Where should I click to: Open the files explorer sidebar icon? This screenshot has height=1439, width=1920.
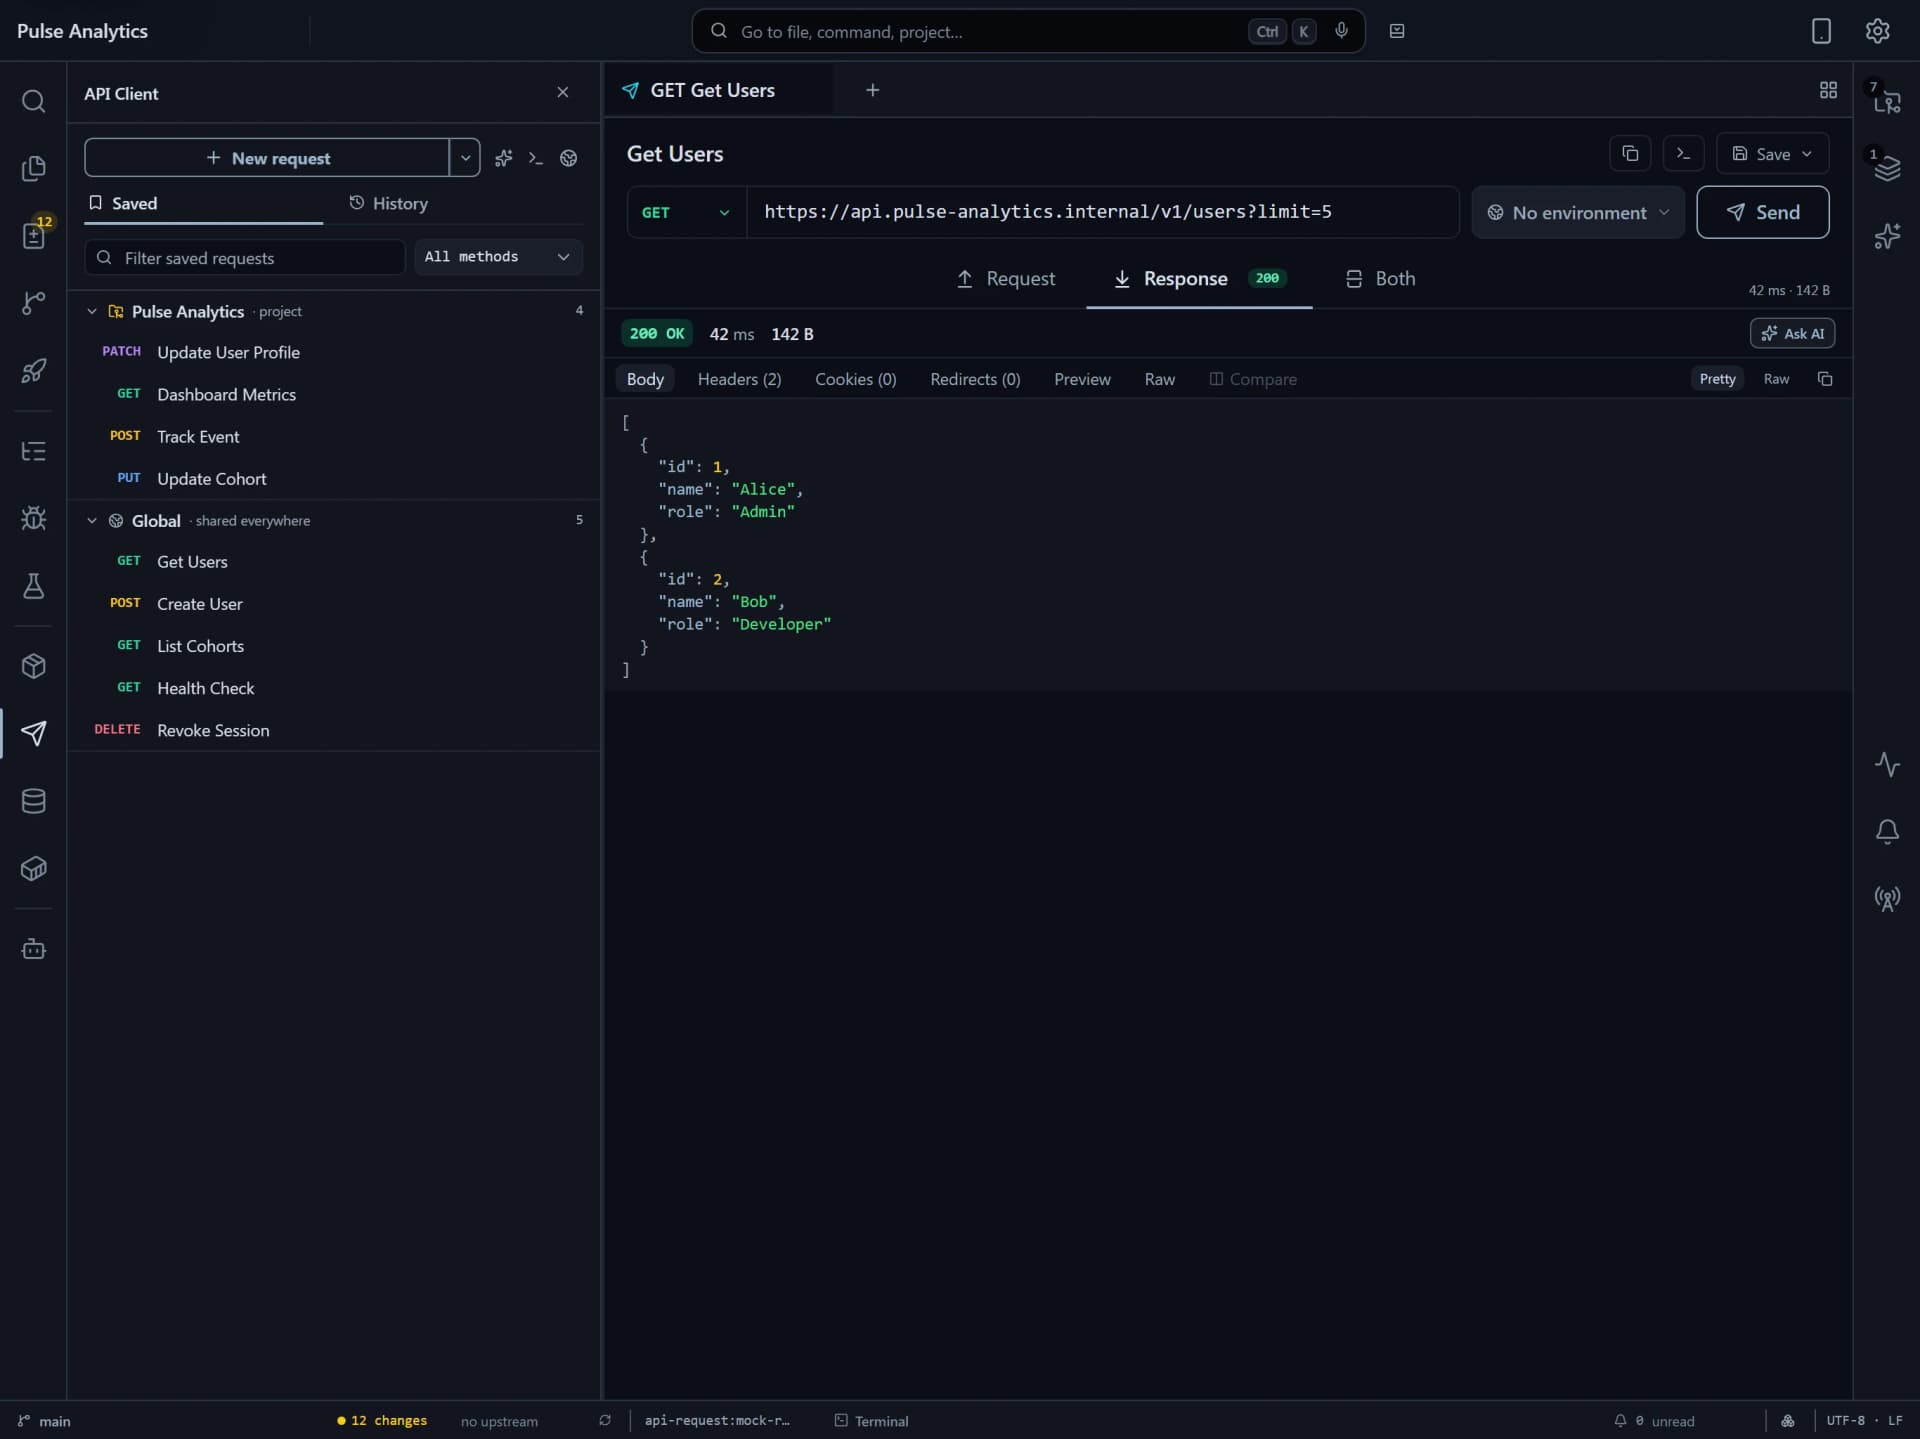coord(33,168)
